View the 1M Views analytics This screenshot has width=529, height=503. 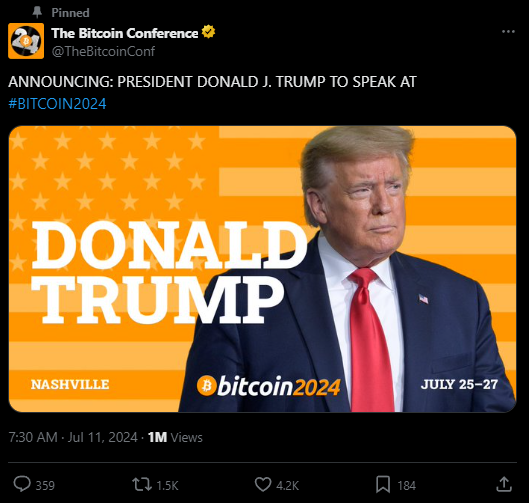175,437
